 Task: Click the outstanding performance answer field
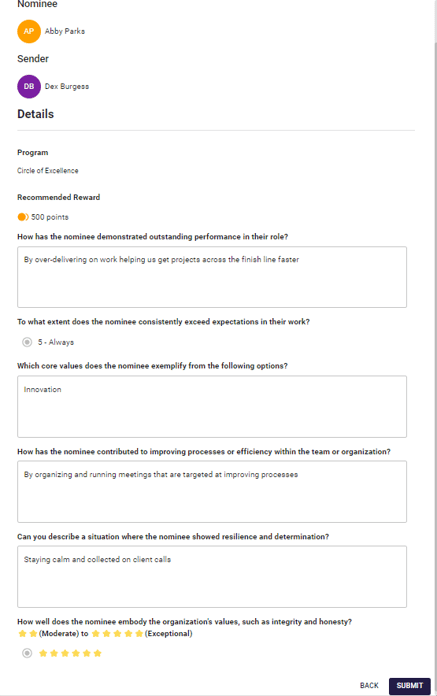(212, 277)
